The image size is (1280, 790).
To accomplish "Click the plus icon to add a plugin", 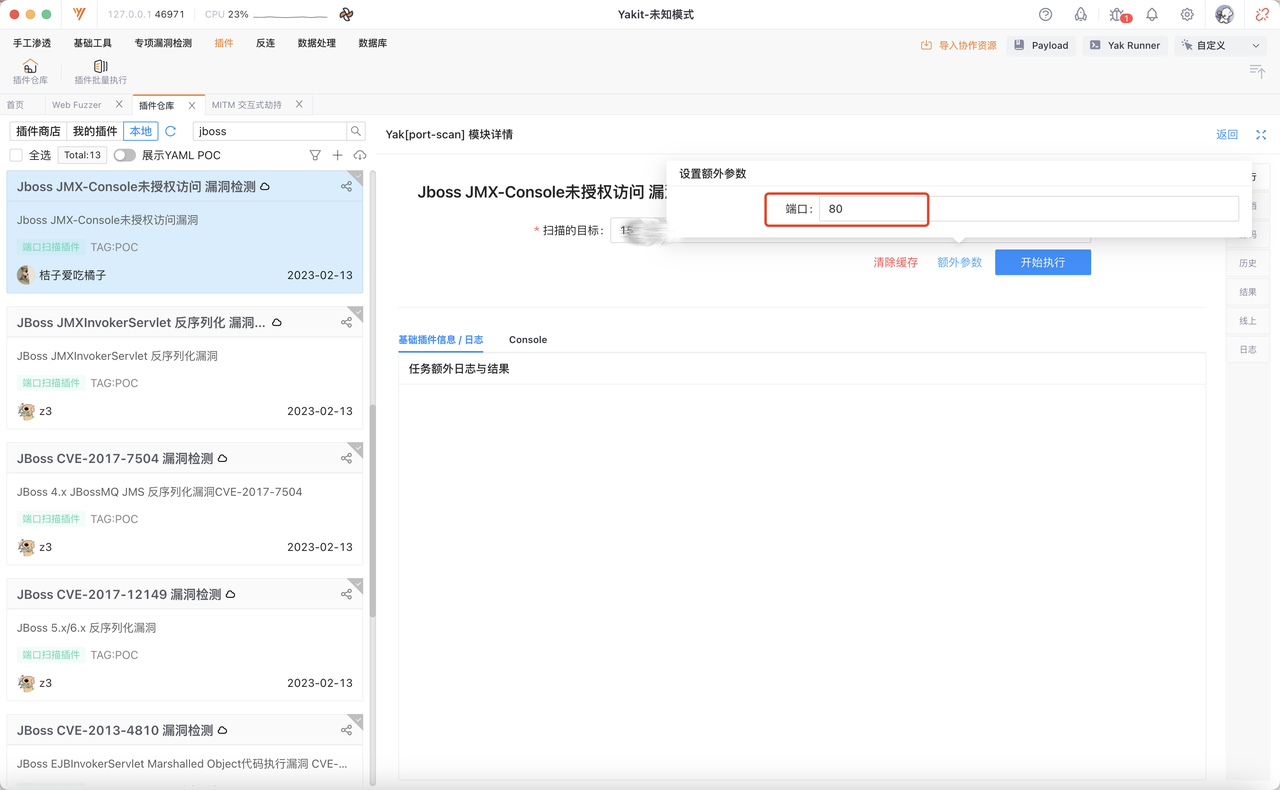I will tap(338, 155).
